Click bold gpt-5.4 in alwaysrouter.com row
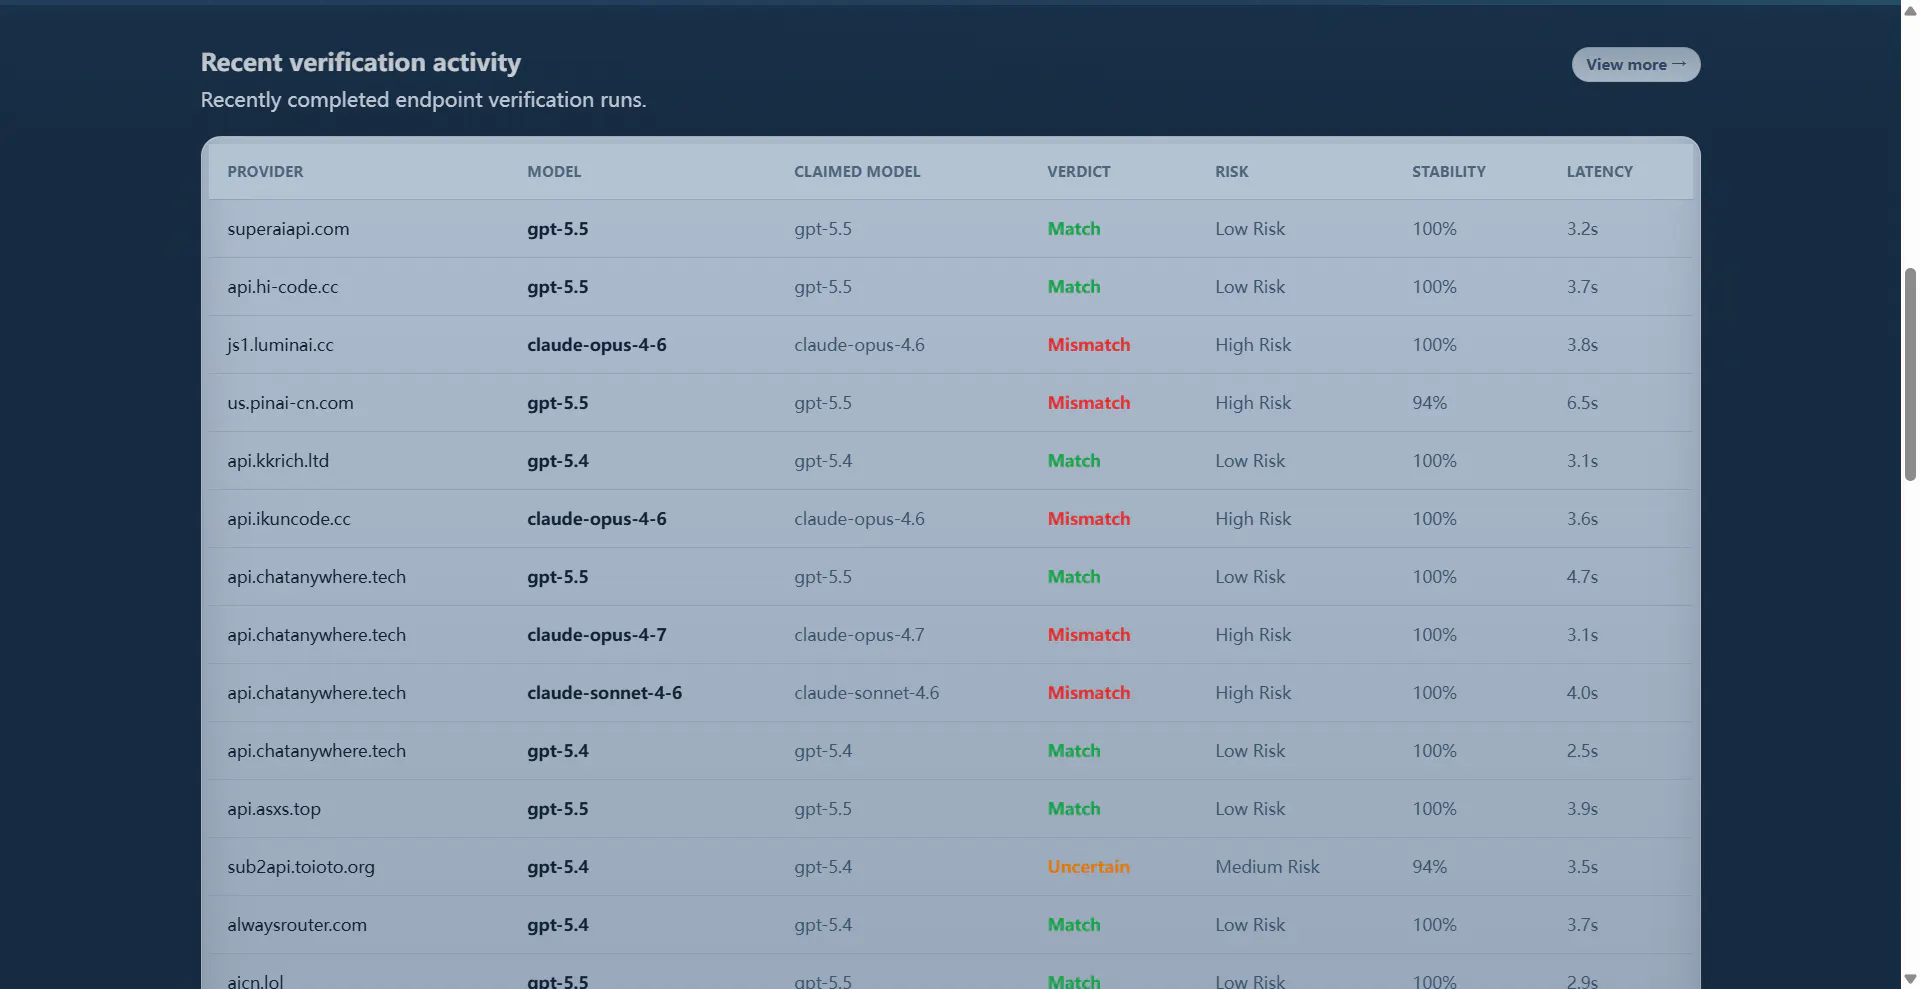The image size is (1920, 989). pos(558,925)
